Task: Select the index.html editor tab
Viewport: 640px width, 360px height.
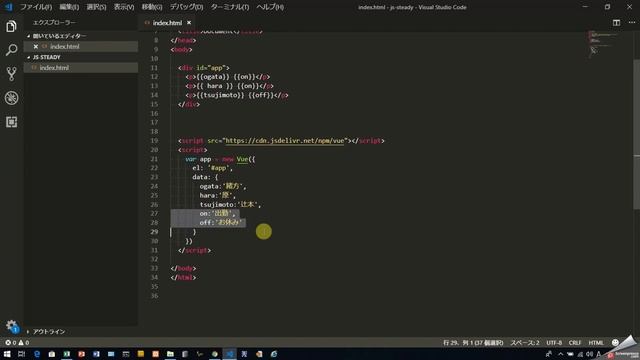Action: [167, 23]
